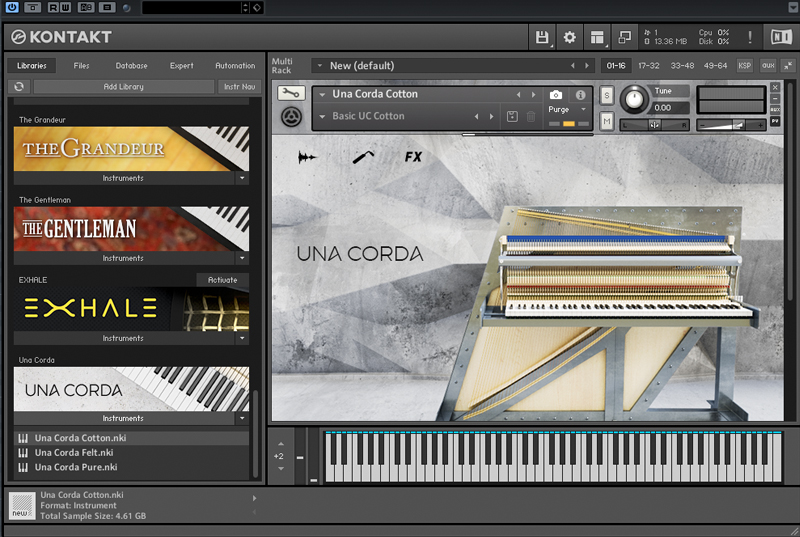
Task: Switch to the Libraries tab
Action: pyautogui.click(x=32, y=65)
